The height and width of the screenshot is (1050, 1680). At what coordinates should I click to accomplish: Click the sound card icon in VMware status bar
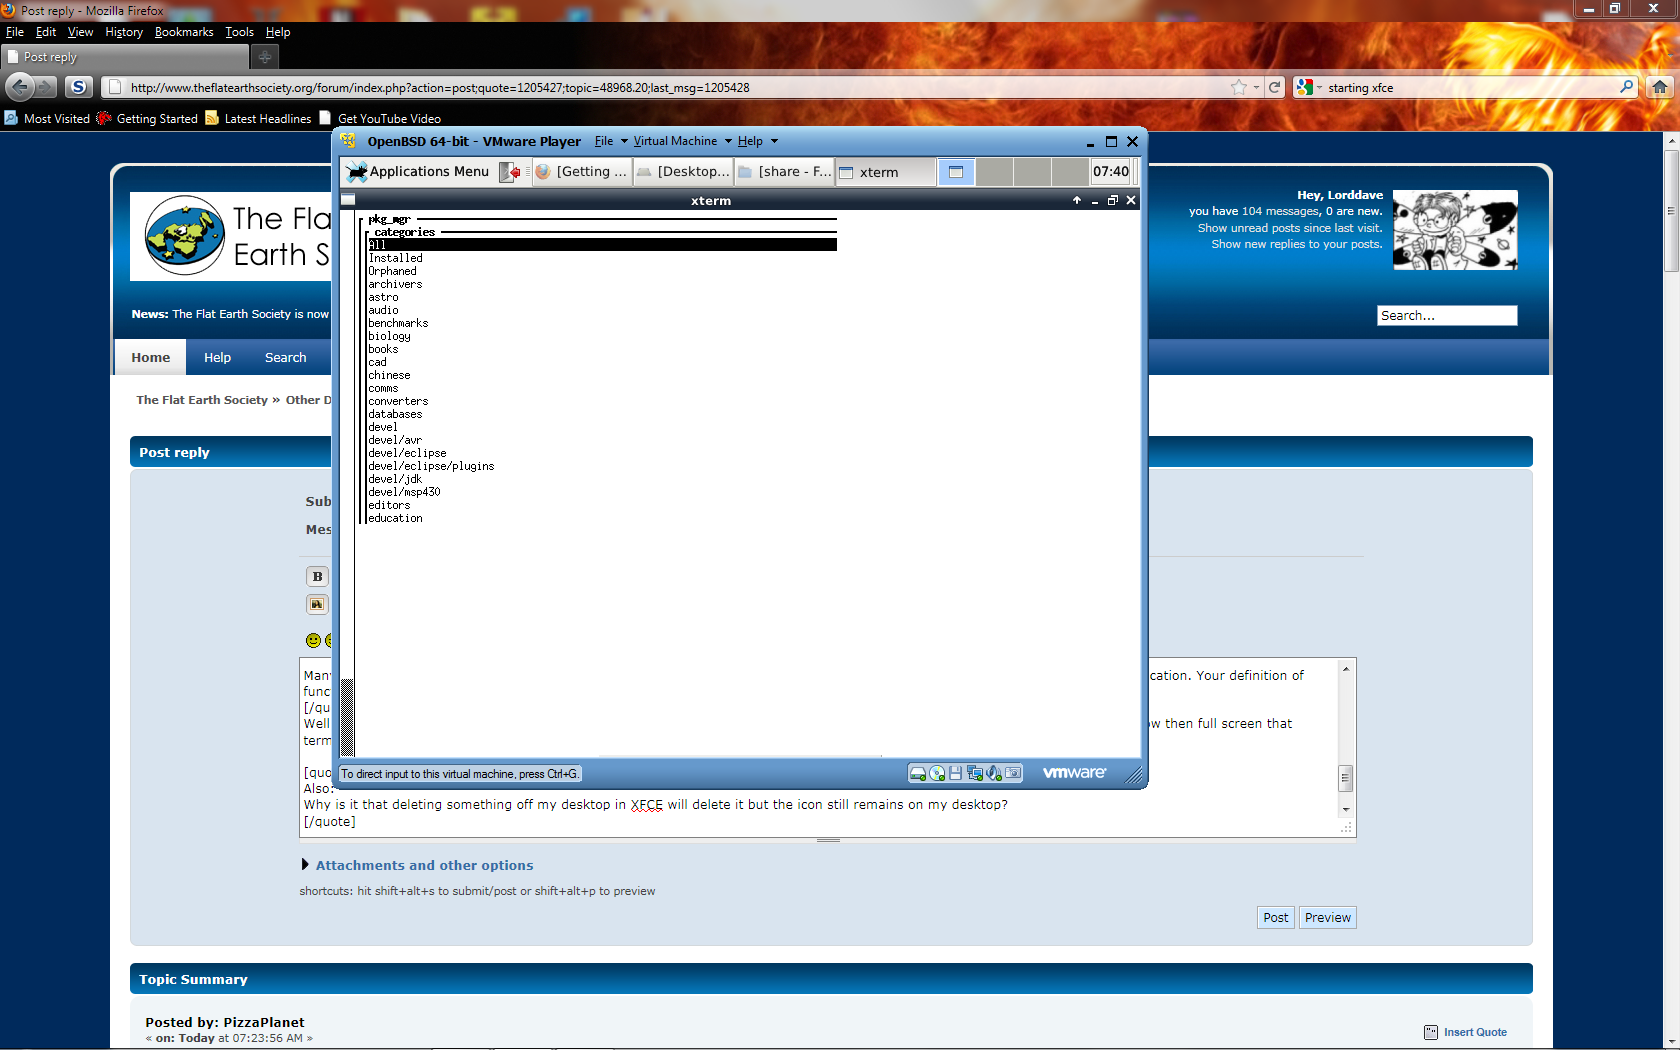994,773
